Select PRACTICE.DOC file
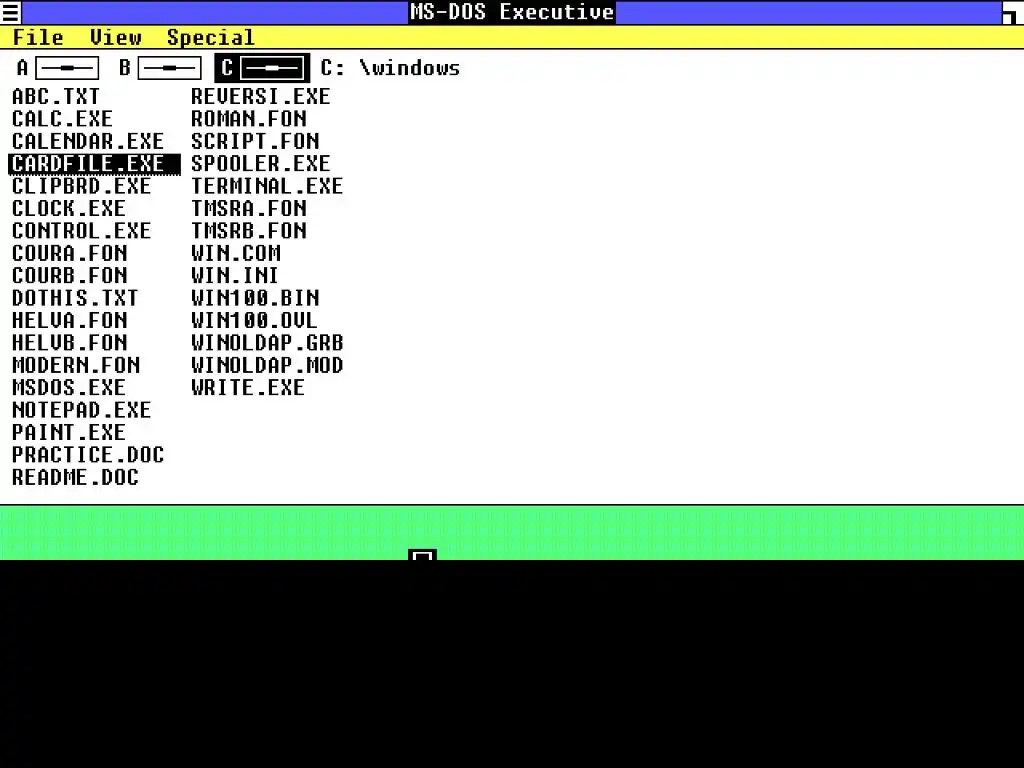 click(x=88, y=455)
